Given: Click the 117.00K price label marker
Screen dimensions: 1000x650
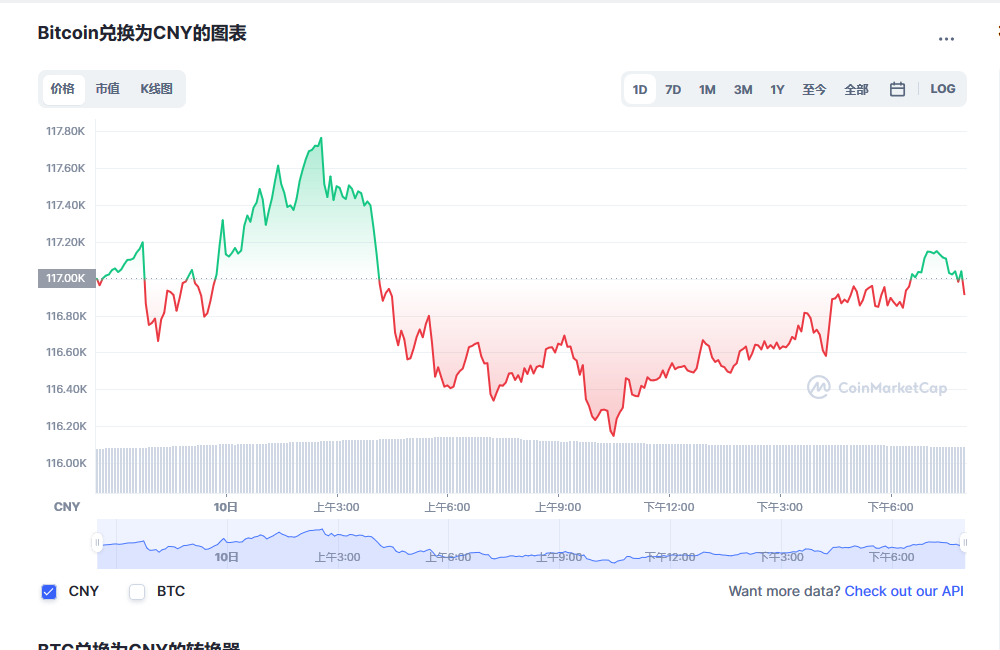Looking at the screenshot, I should click(x=67, y=278).
